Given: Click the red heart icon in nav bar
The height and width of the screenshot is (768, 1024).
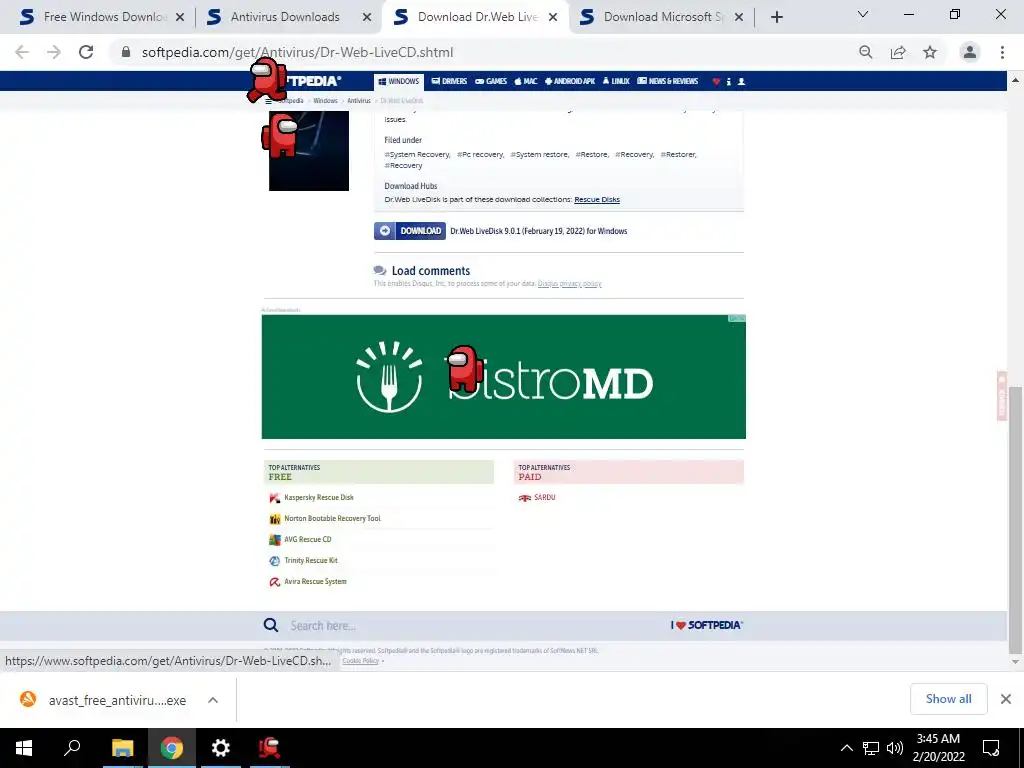Looking at the screenshot, I should [716, 82].
